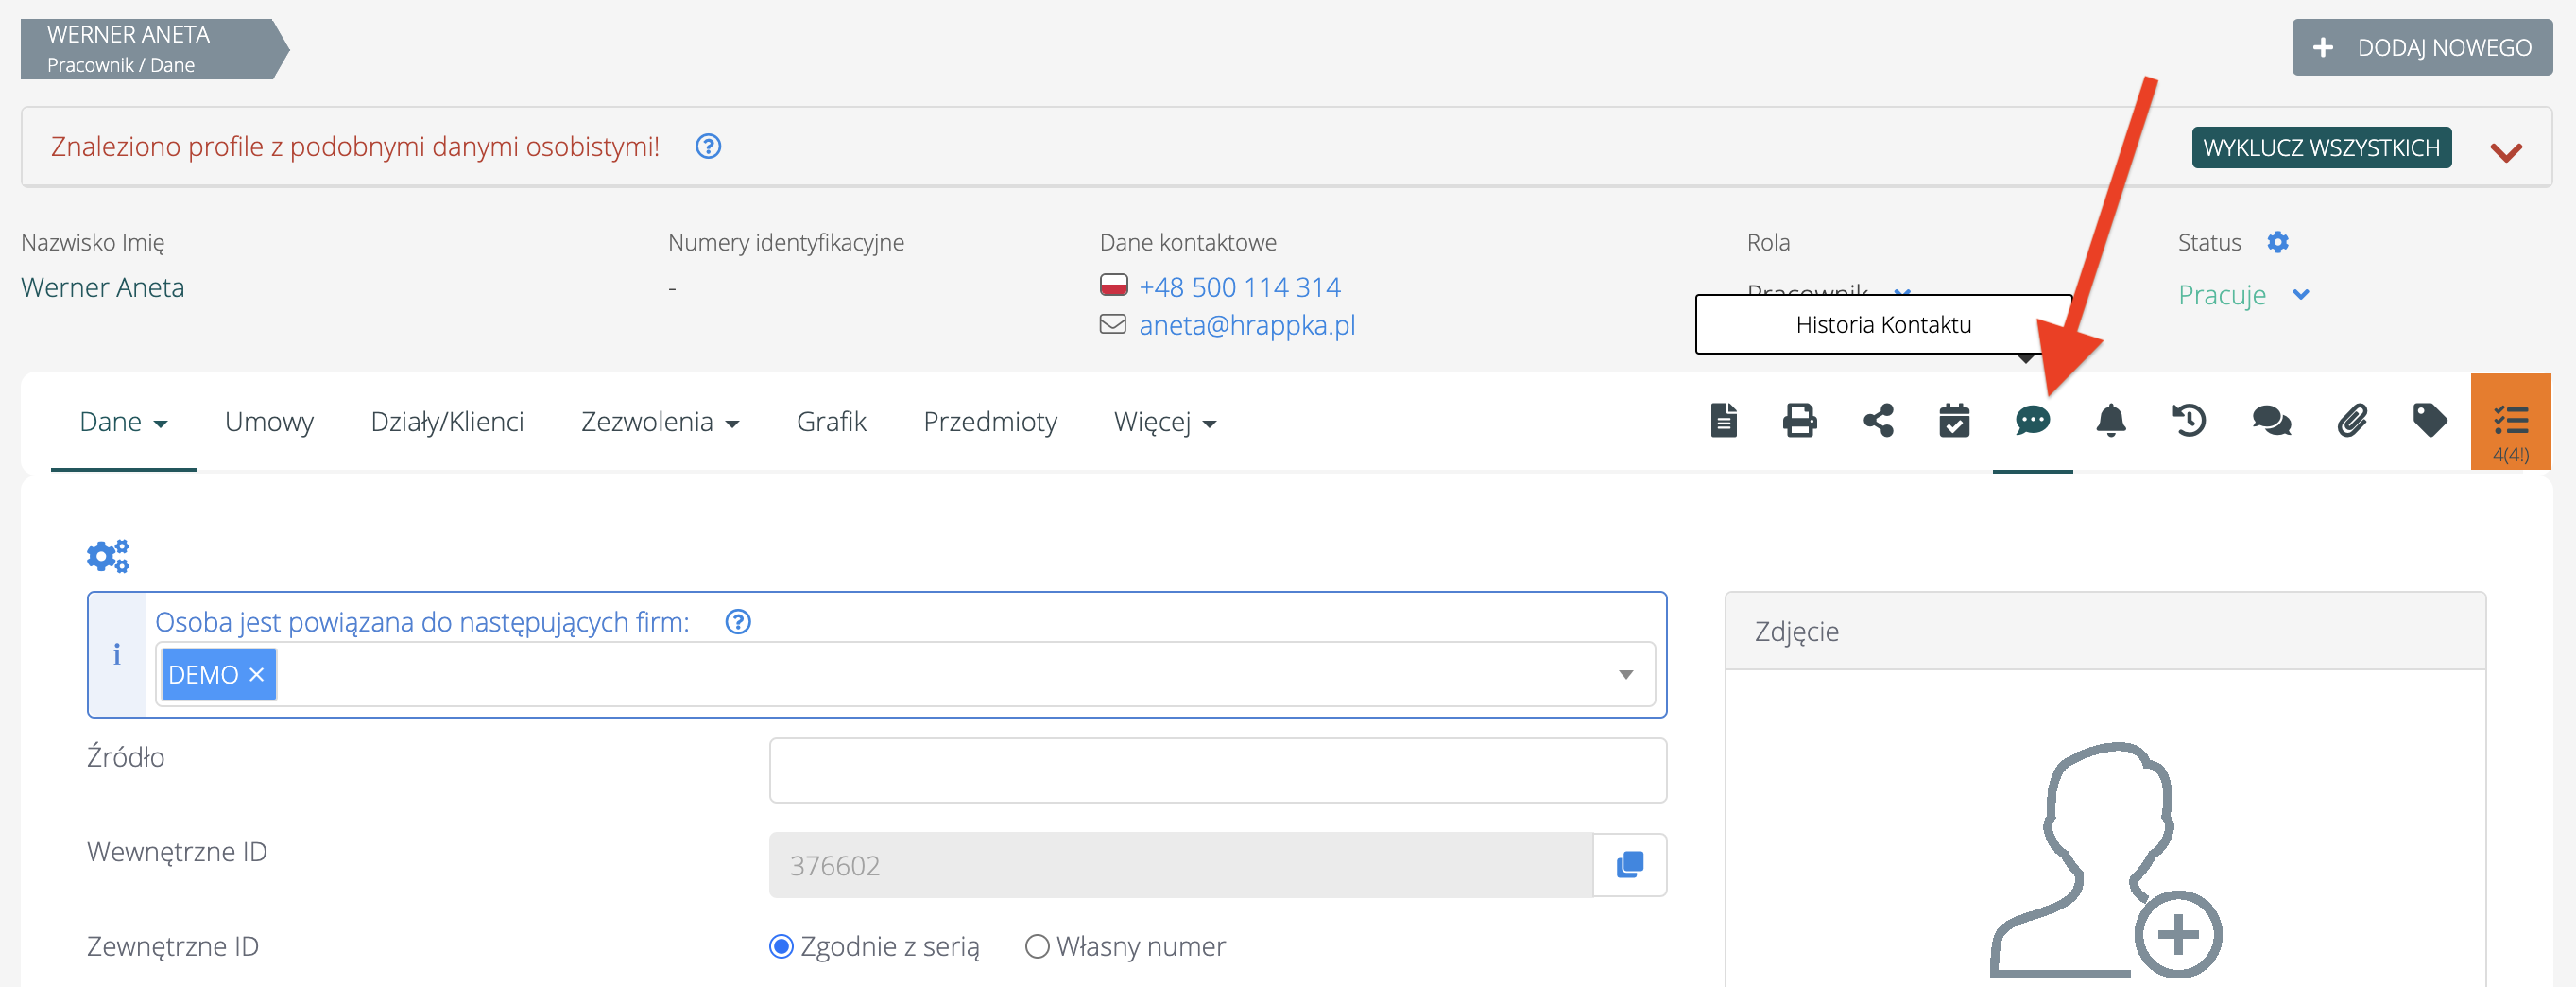Open the calendar check icon
This screenshot has width=2576, height=987.
tap(1954, 421)
